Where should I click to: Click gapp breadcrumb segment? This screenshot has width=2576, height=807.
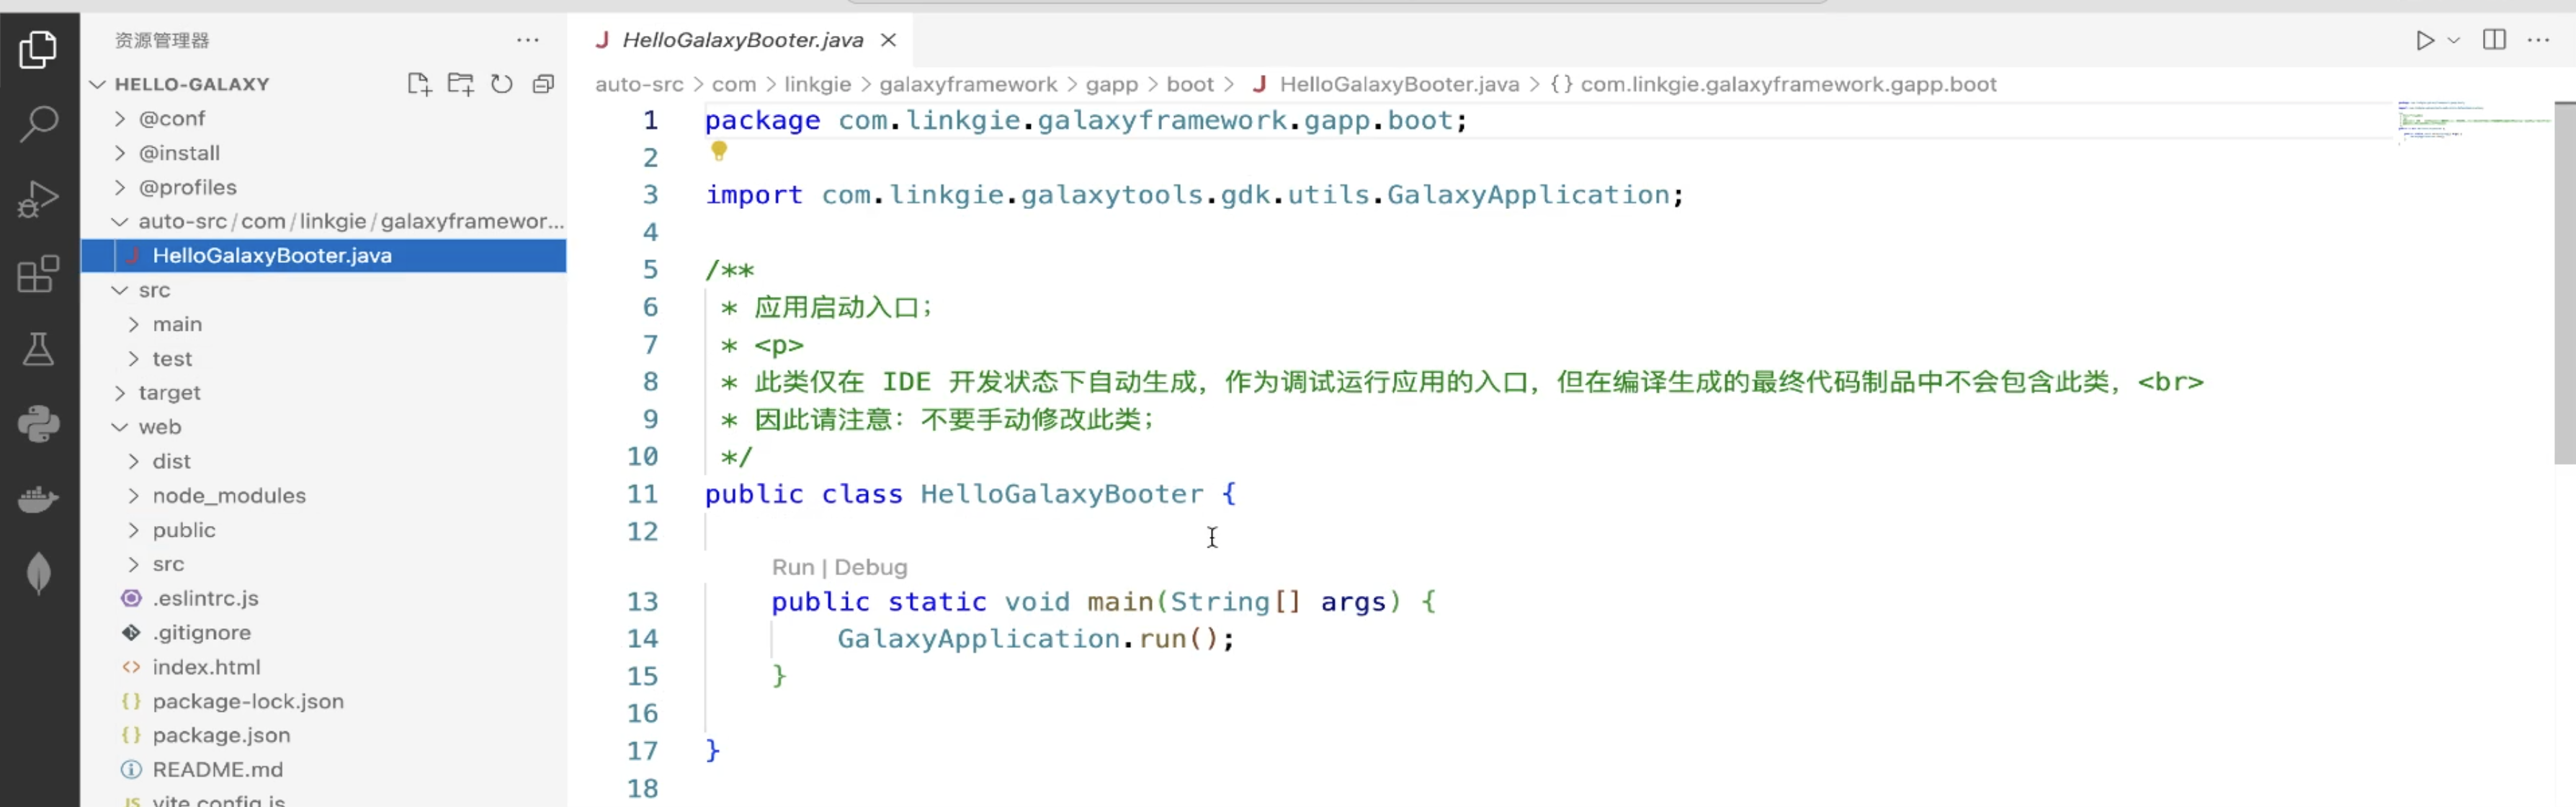[1112, 84]
